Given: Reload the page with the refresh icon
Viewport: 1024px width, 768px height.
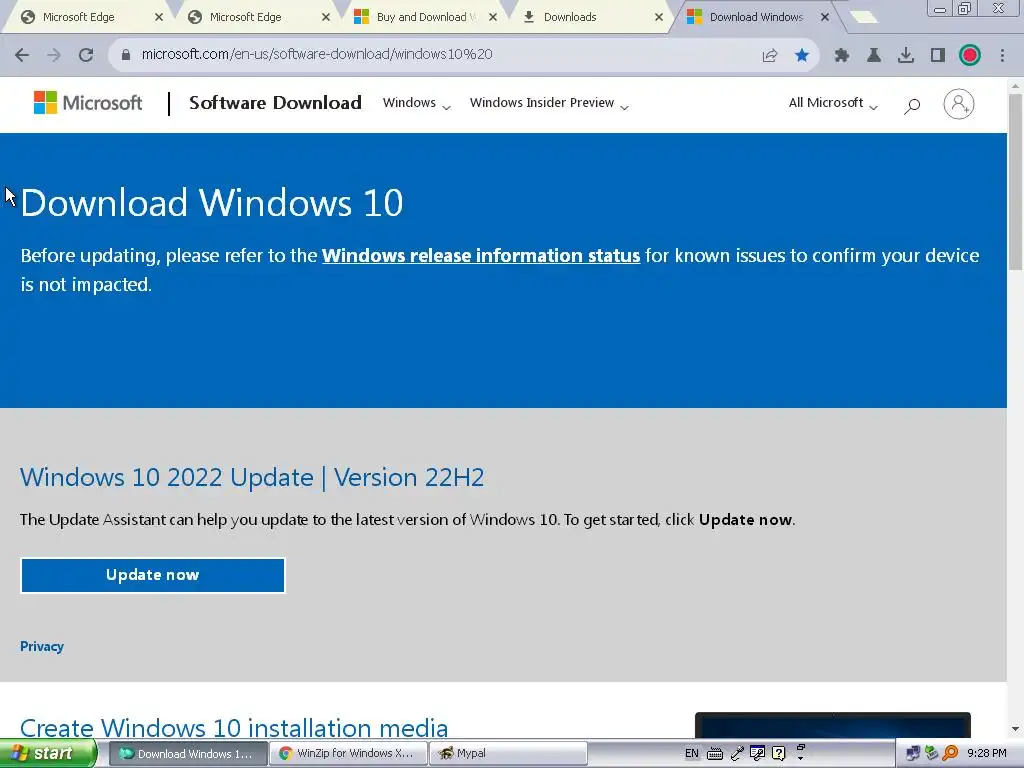Looking at the screenshot, I should (86, 55).
